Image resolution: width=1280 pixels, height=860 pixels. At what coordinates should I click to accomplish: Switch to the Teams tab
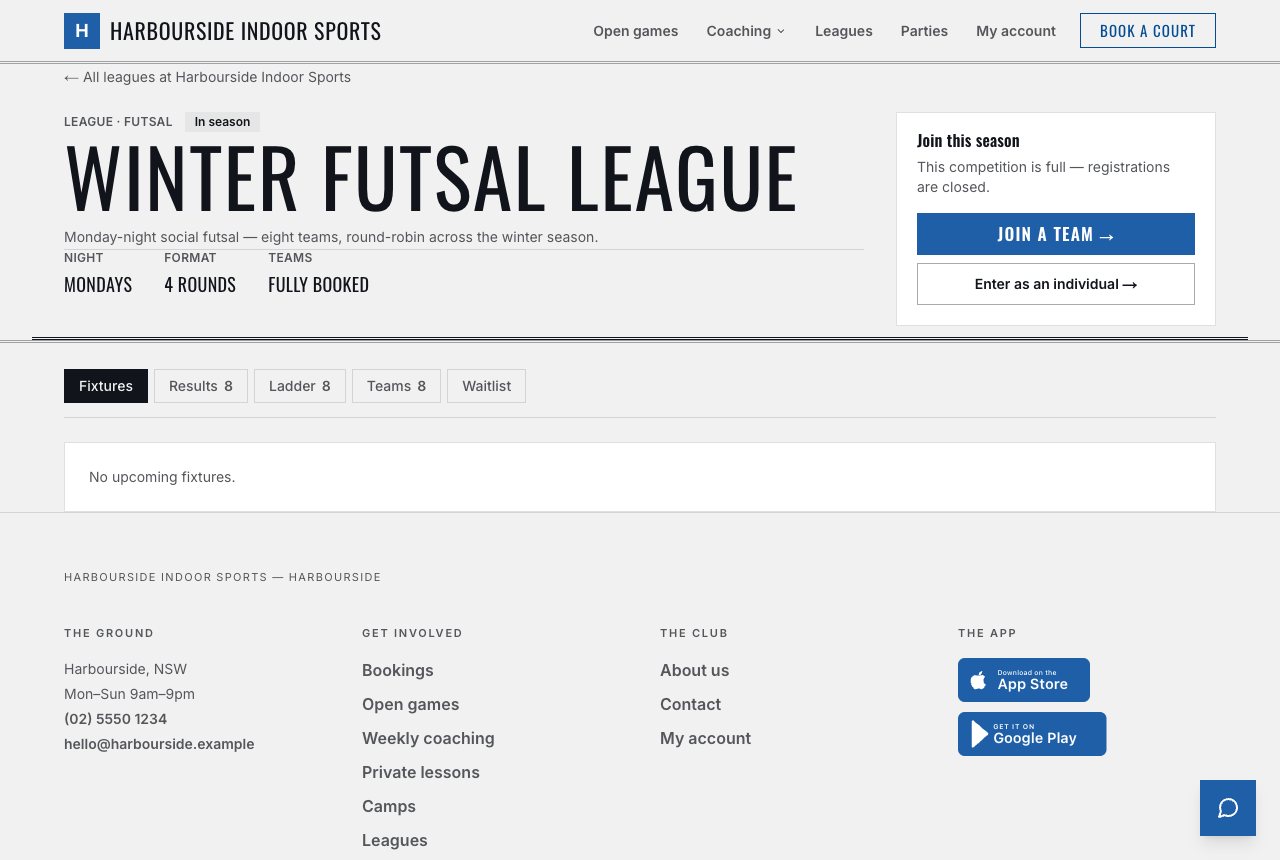(x=396, y=386)
